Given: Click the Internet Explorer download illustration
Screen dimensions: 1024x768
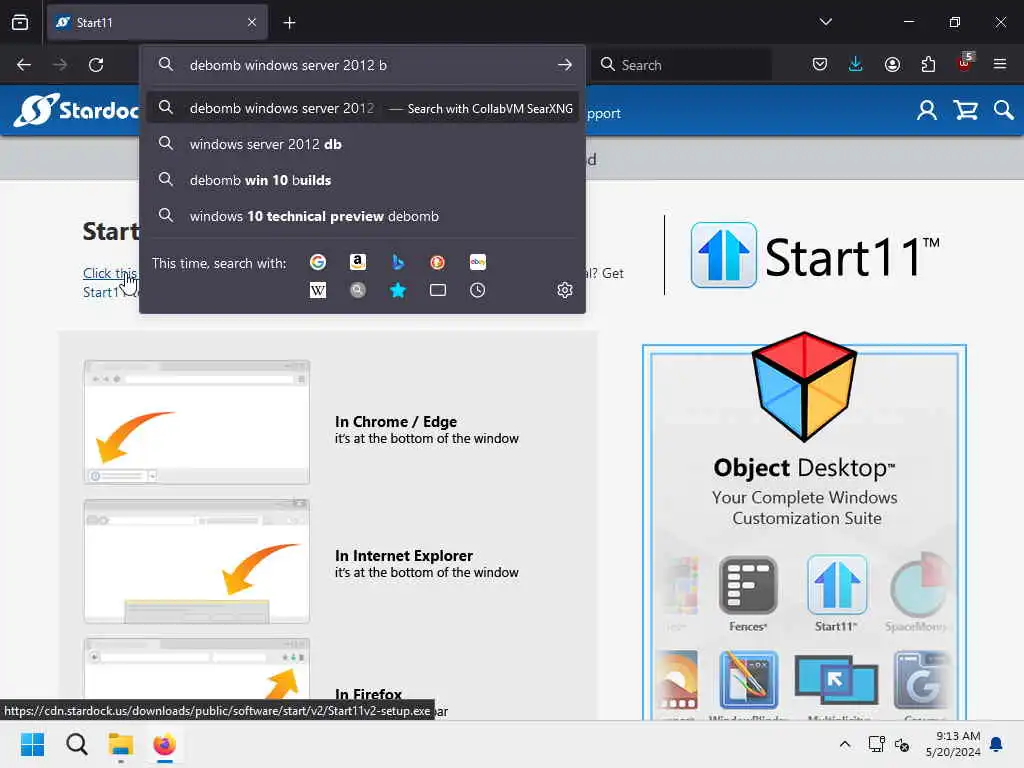Looking at the screenshot, I should (x=197, y=562).
